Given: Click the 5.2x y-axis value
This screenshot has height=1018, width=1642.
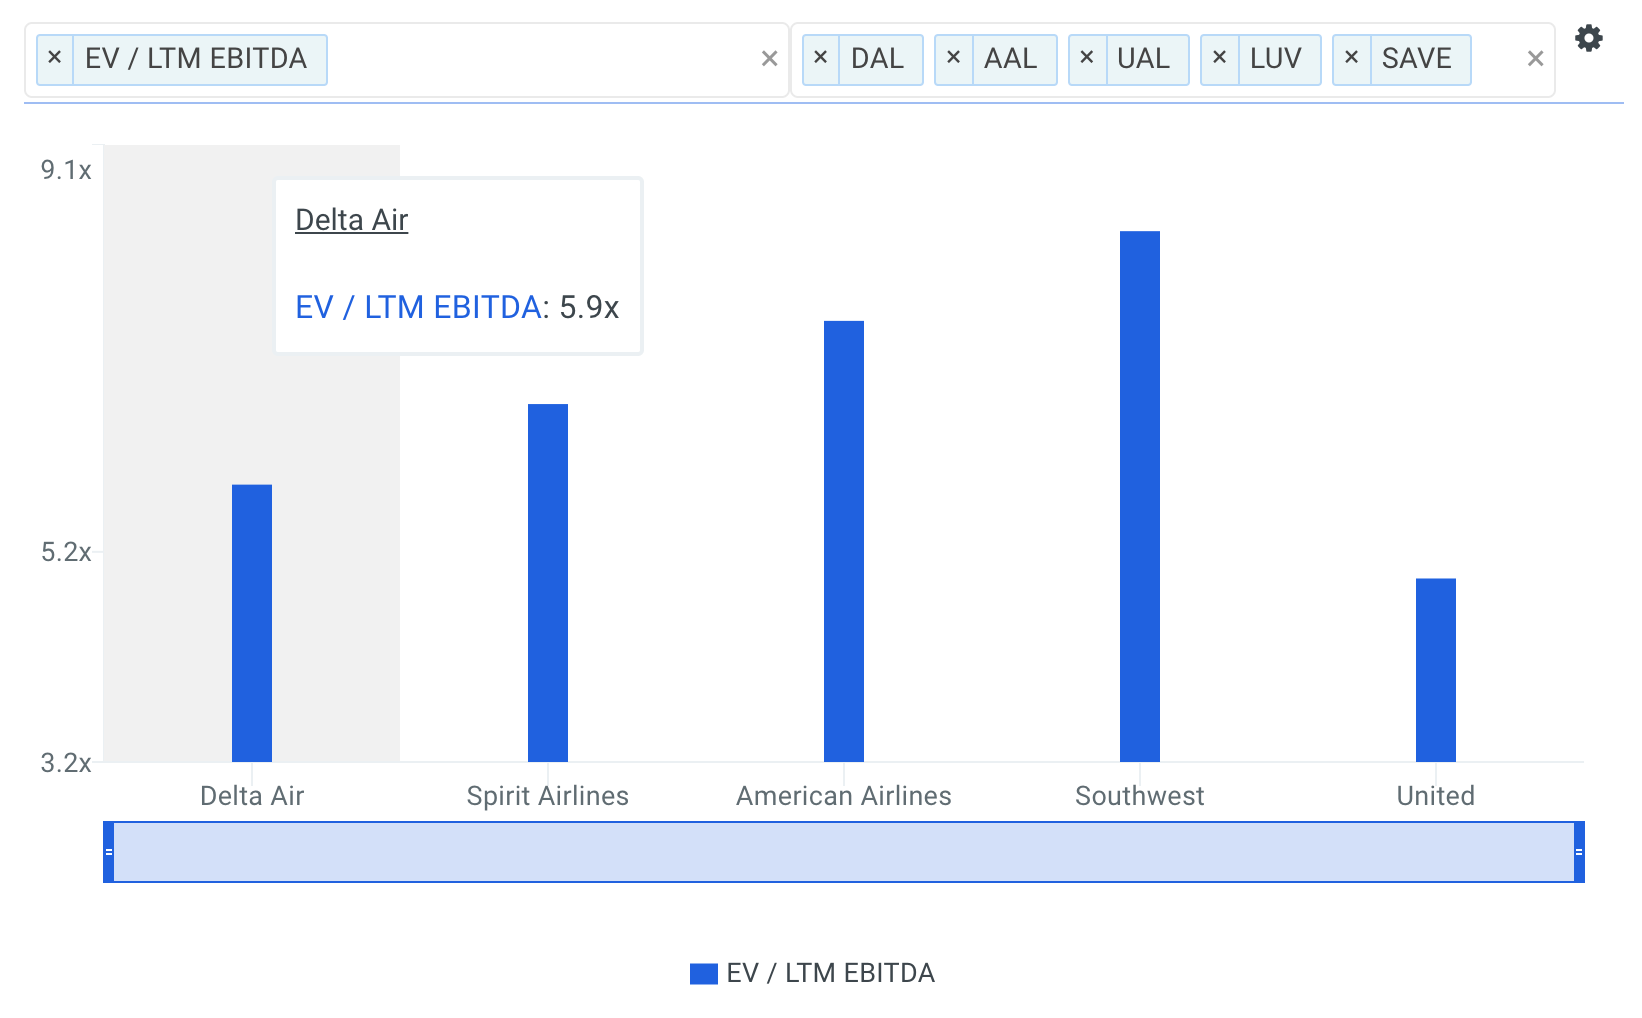Looking at the screenshot, I should (66, 552).
